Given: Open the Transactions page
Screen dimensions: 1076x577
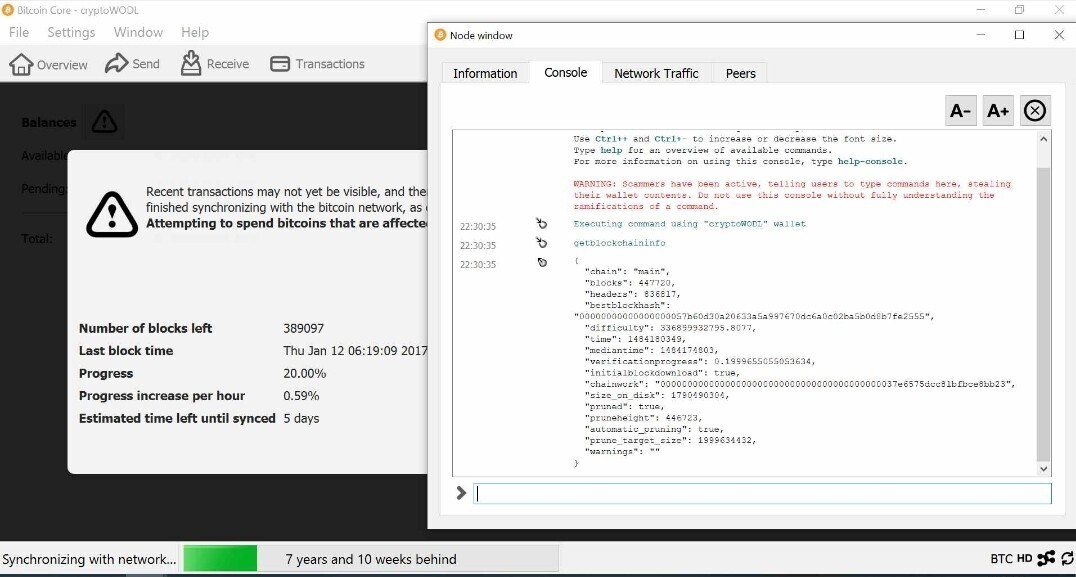Looking at the screenshot, I should 317,64.
